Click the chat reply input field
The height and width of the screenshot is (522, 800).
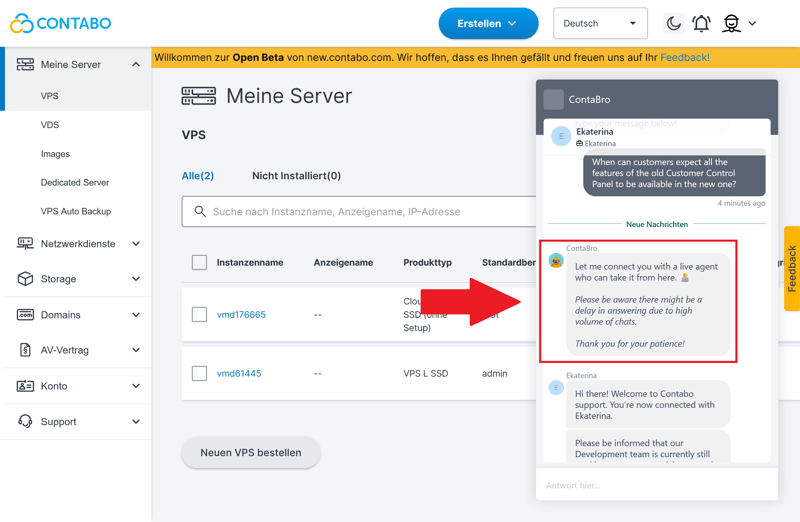pos(656,485)
